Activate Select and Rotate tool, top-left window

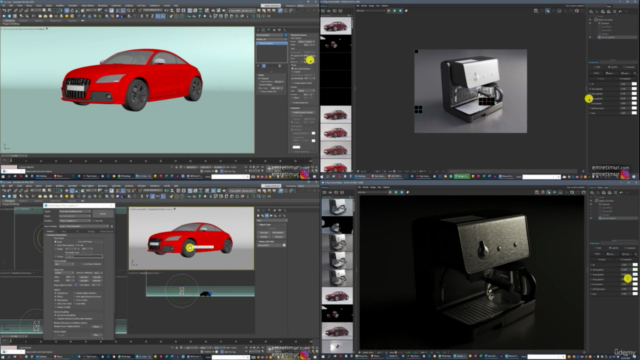pyautogui.click(x=72, y=10)
